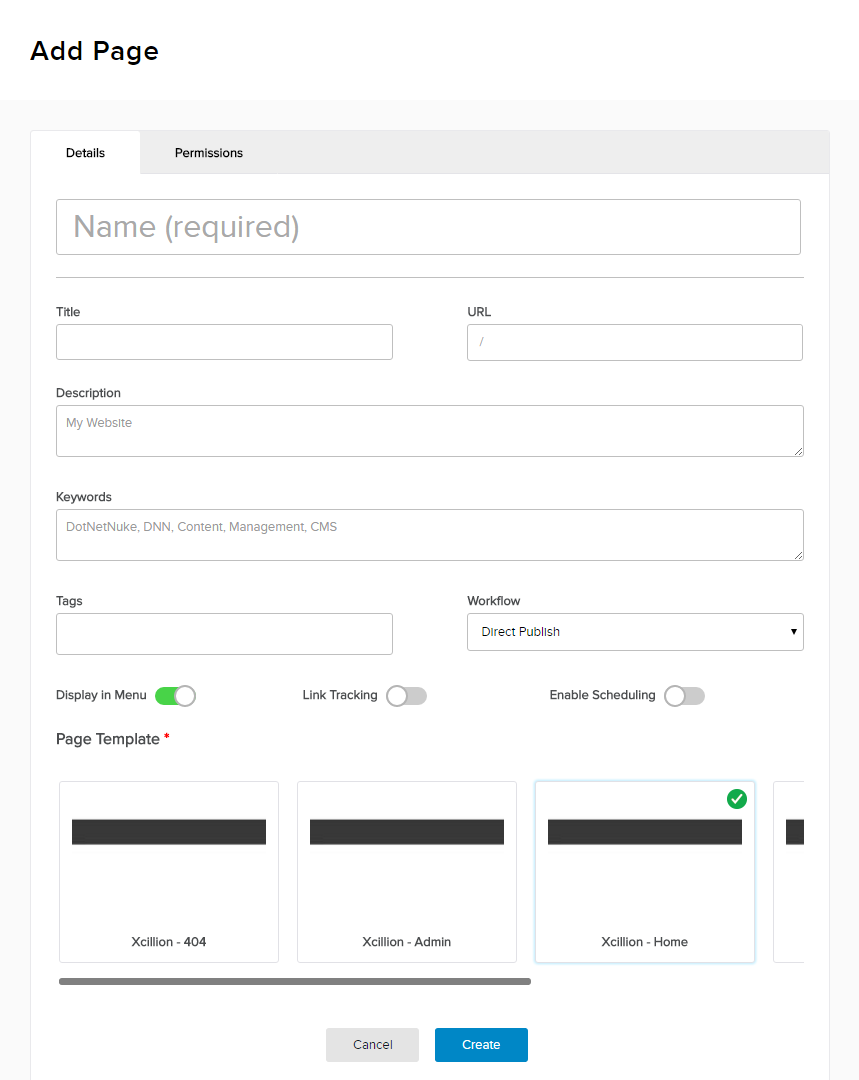Click into the Title input box
The height and width of the screenshot is (1080, 859).
[224, 342]
